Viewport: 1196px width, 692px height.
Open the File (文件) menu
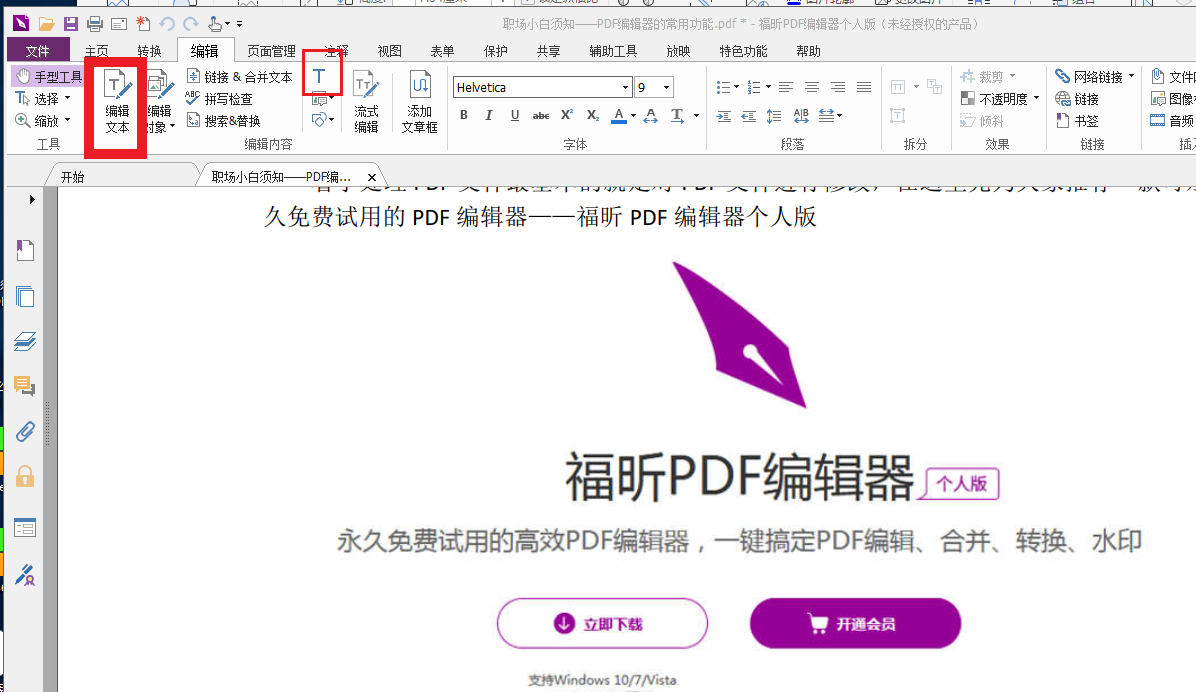37,51
